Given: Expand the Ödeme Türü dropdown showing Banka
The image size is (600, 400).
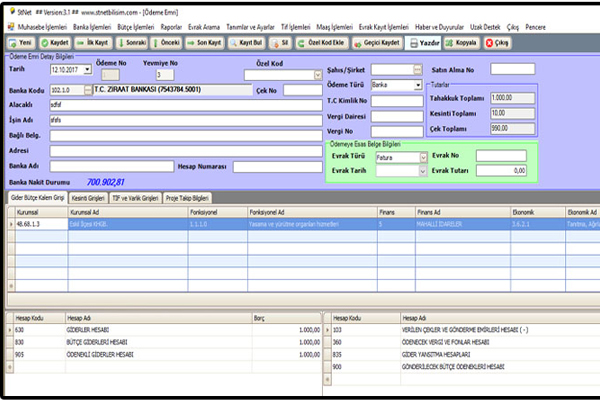Looking at the screenshot, I should click(x=417, y=86).
